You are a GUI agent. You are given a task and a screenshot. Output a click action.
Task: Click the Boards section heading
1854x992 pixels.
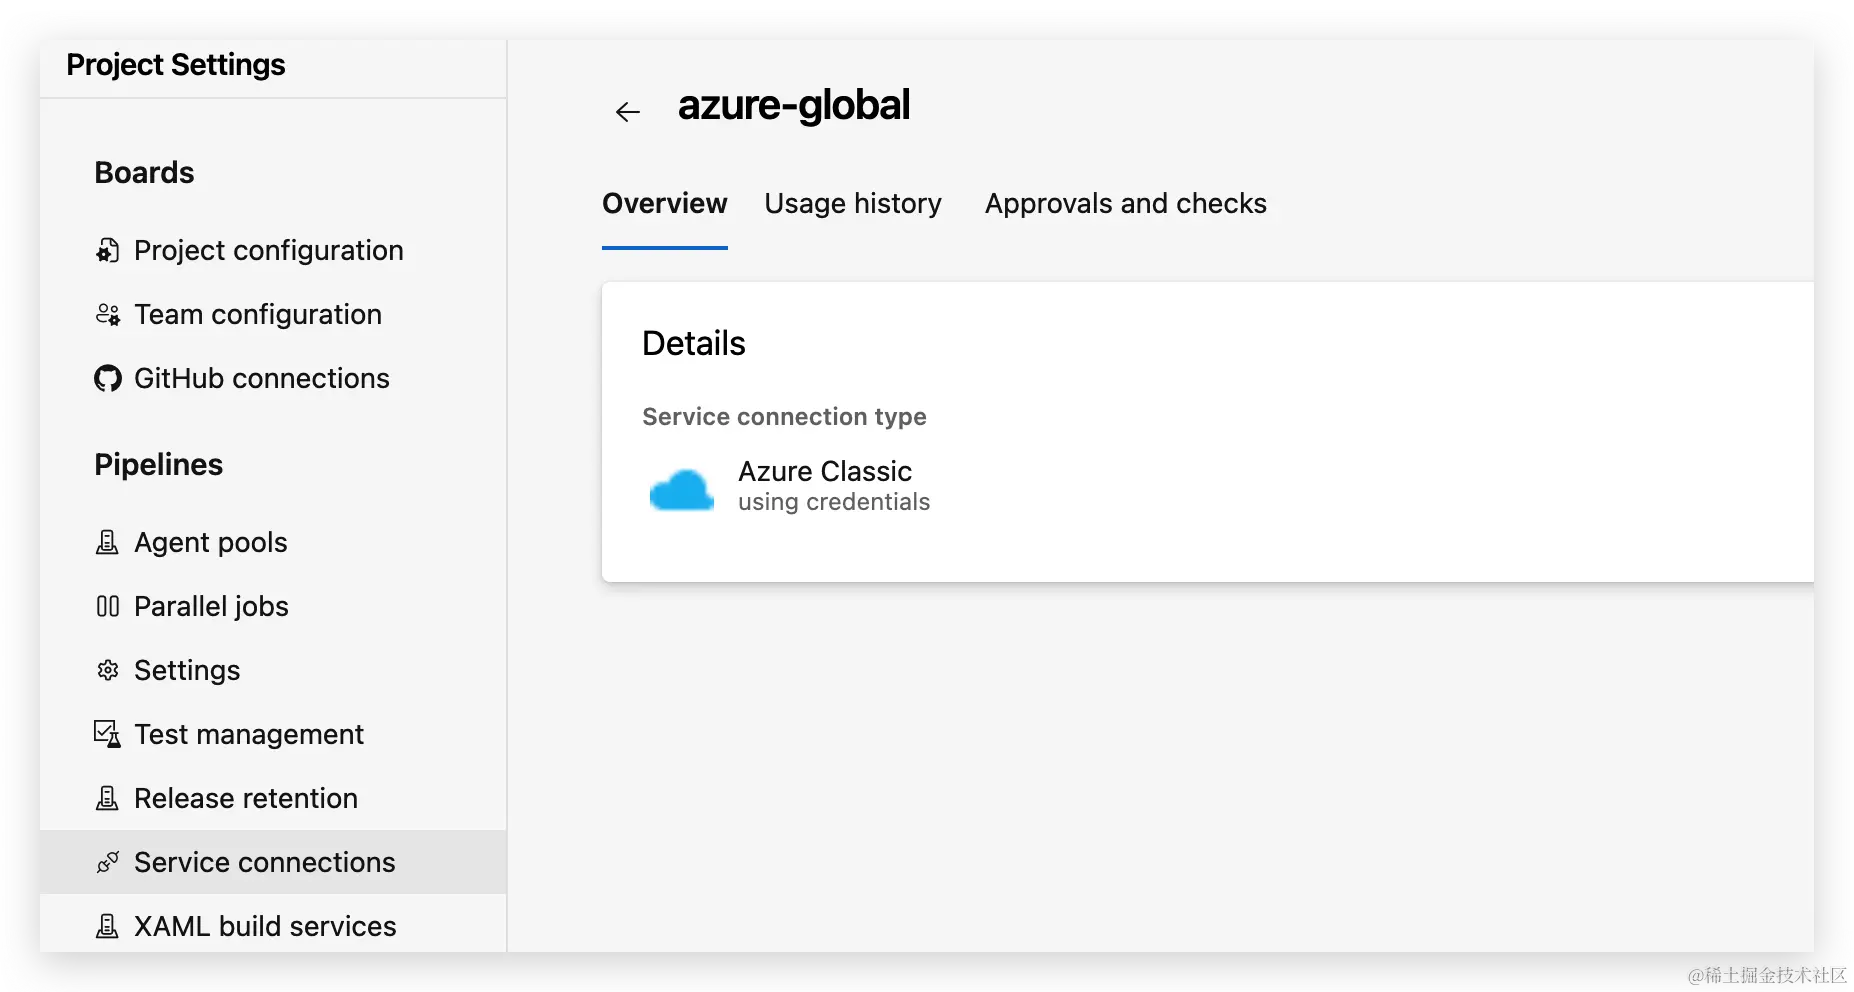(x=145, y=172)
